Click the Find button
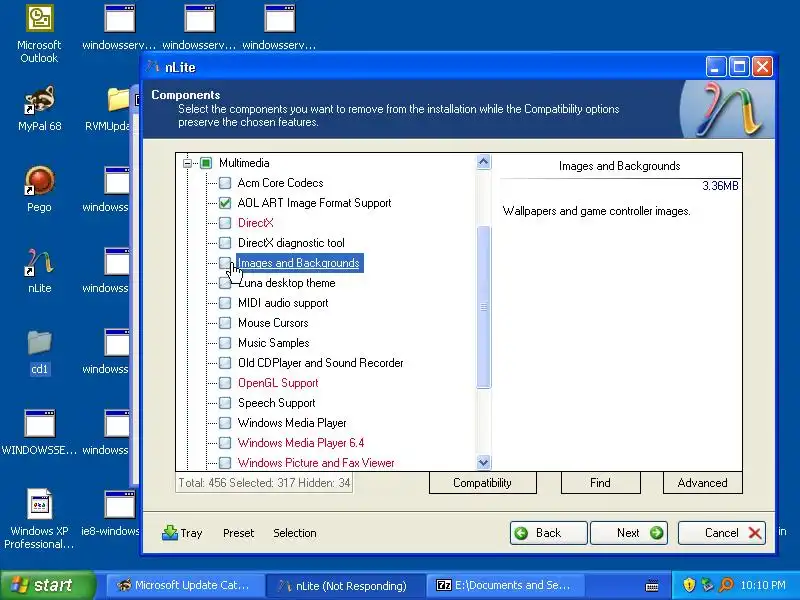The width and height of the screenshot is (800, 600). pos(601,483)
